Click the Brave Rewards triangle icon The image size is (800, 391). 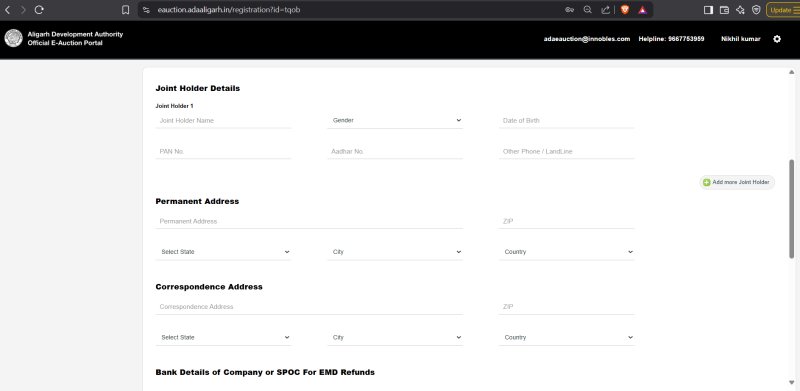pyautogui.click(x=643, y=10)
